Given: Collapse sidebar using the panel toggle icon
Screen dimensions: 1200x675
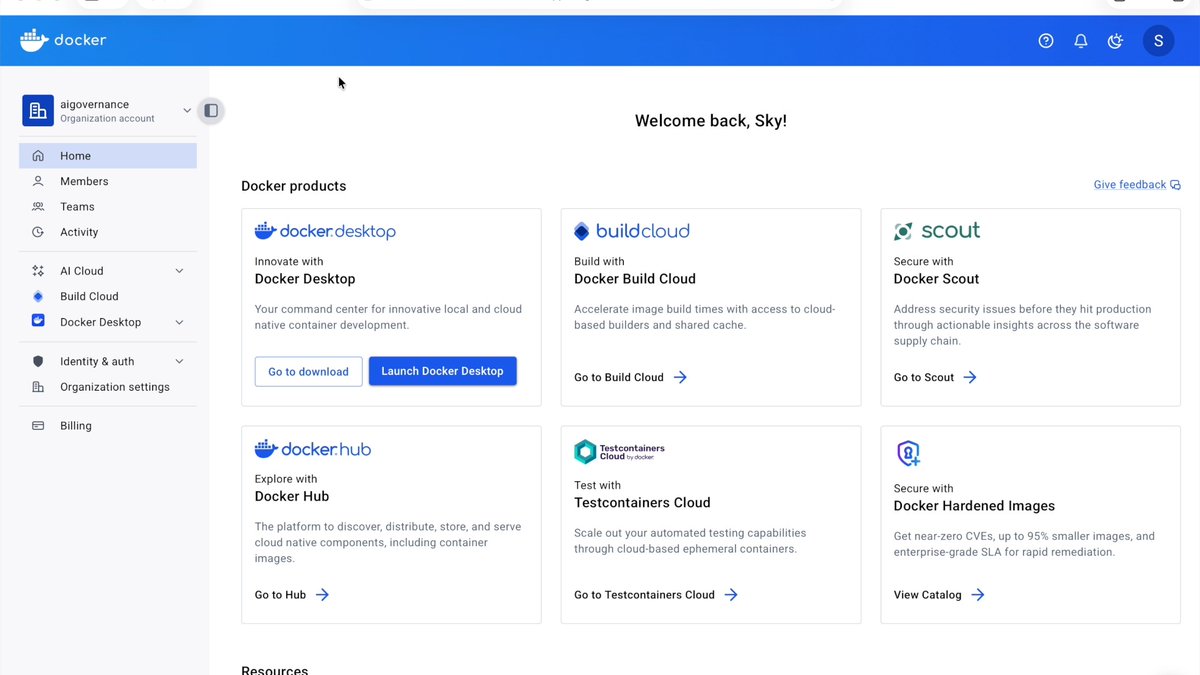Looking at the screenshot, I should pyautogui.click(x=211, y=111).
